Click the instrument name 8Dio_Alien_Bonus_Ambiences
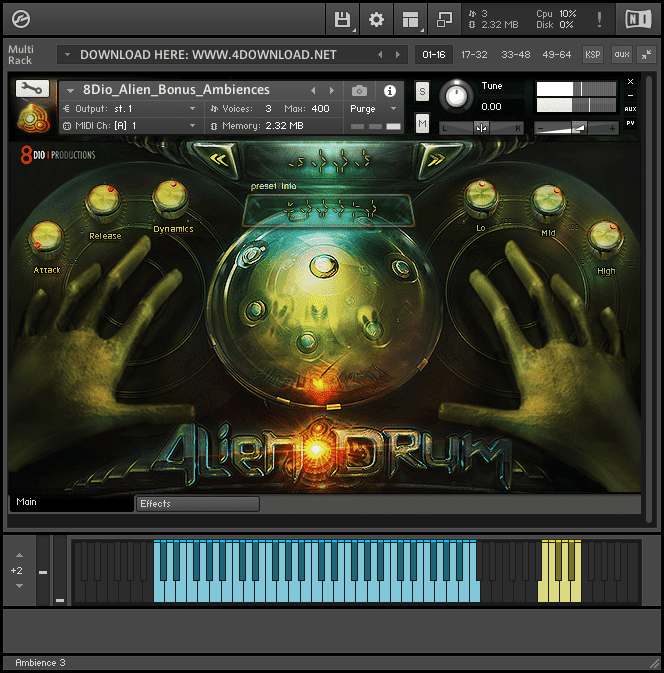 tap(176, 90)
